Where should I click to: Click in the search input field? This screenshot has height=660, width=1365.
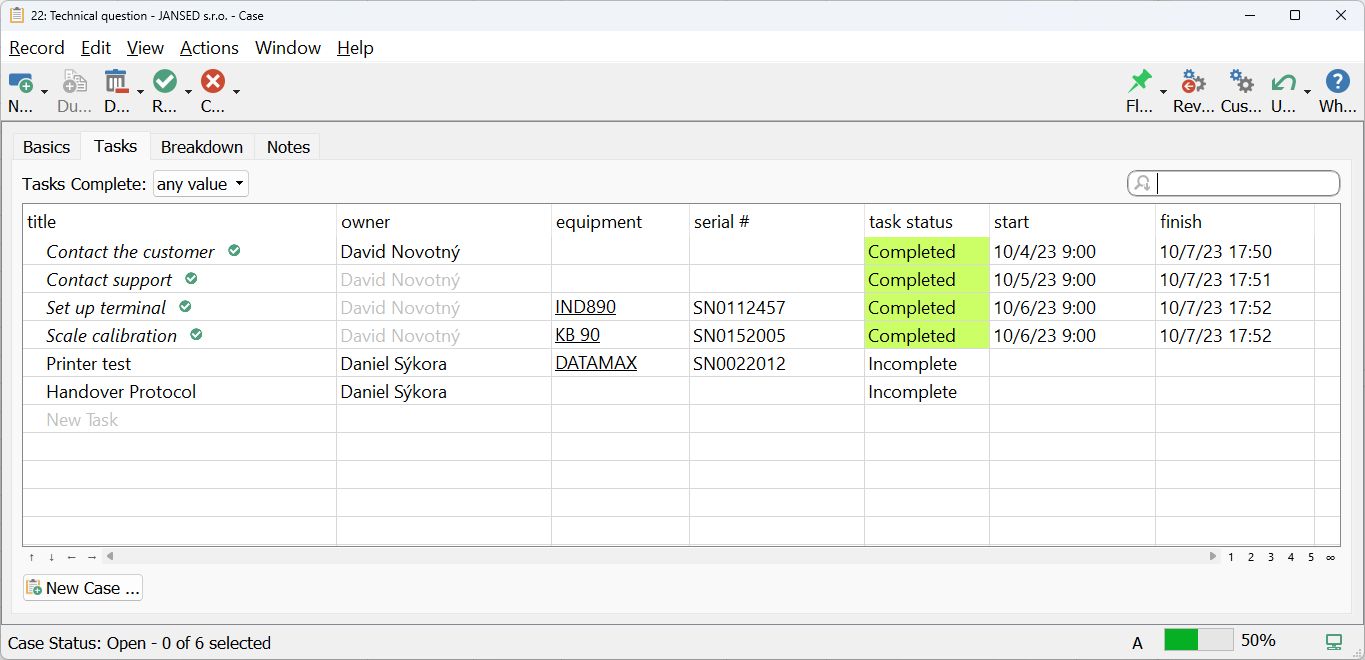click(x=1247, y=183)
